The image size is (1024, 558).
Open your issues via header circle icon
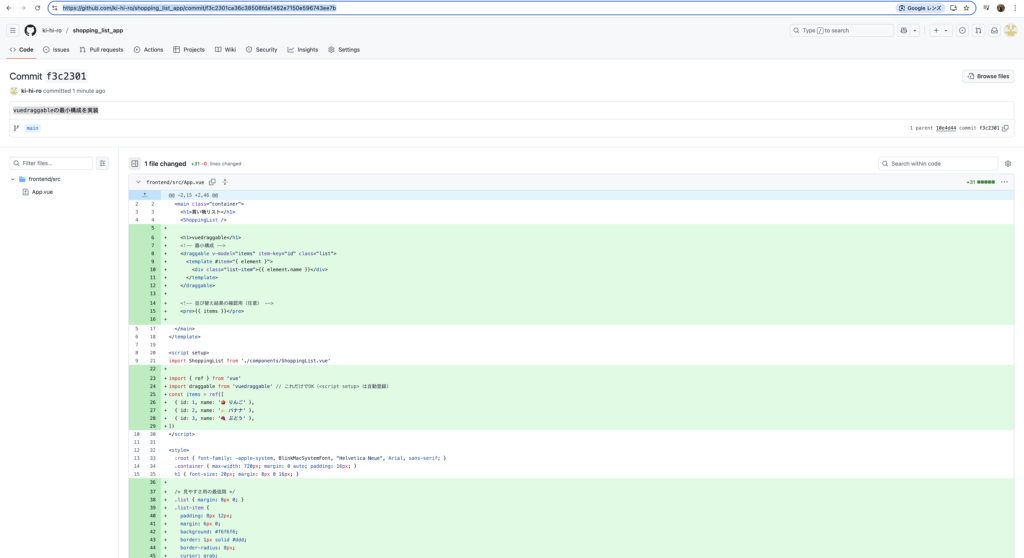pos(962,30)
